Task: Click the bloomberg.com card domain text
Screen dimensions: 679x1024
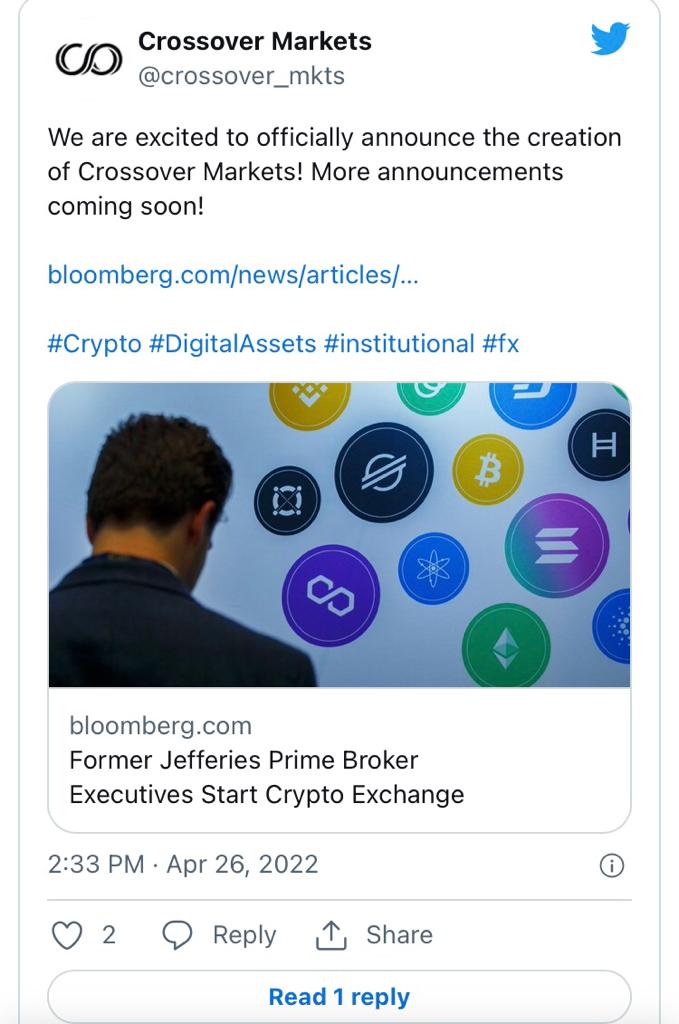Action: (x=160, y=726)
